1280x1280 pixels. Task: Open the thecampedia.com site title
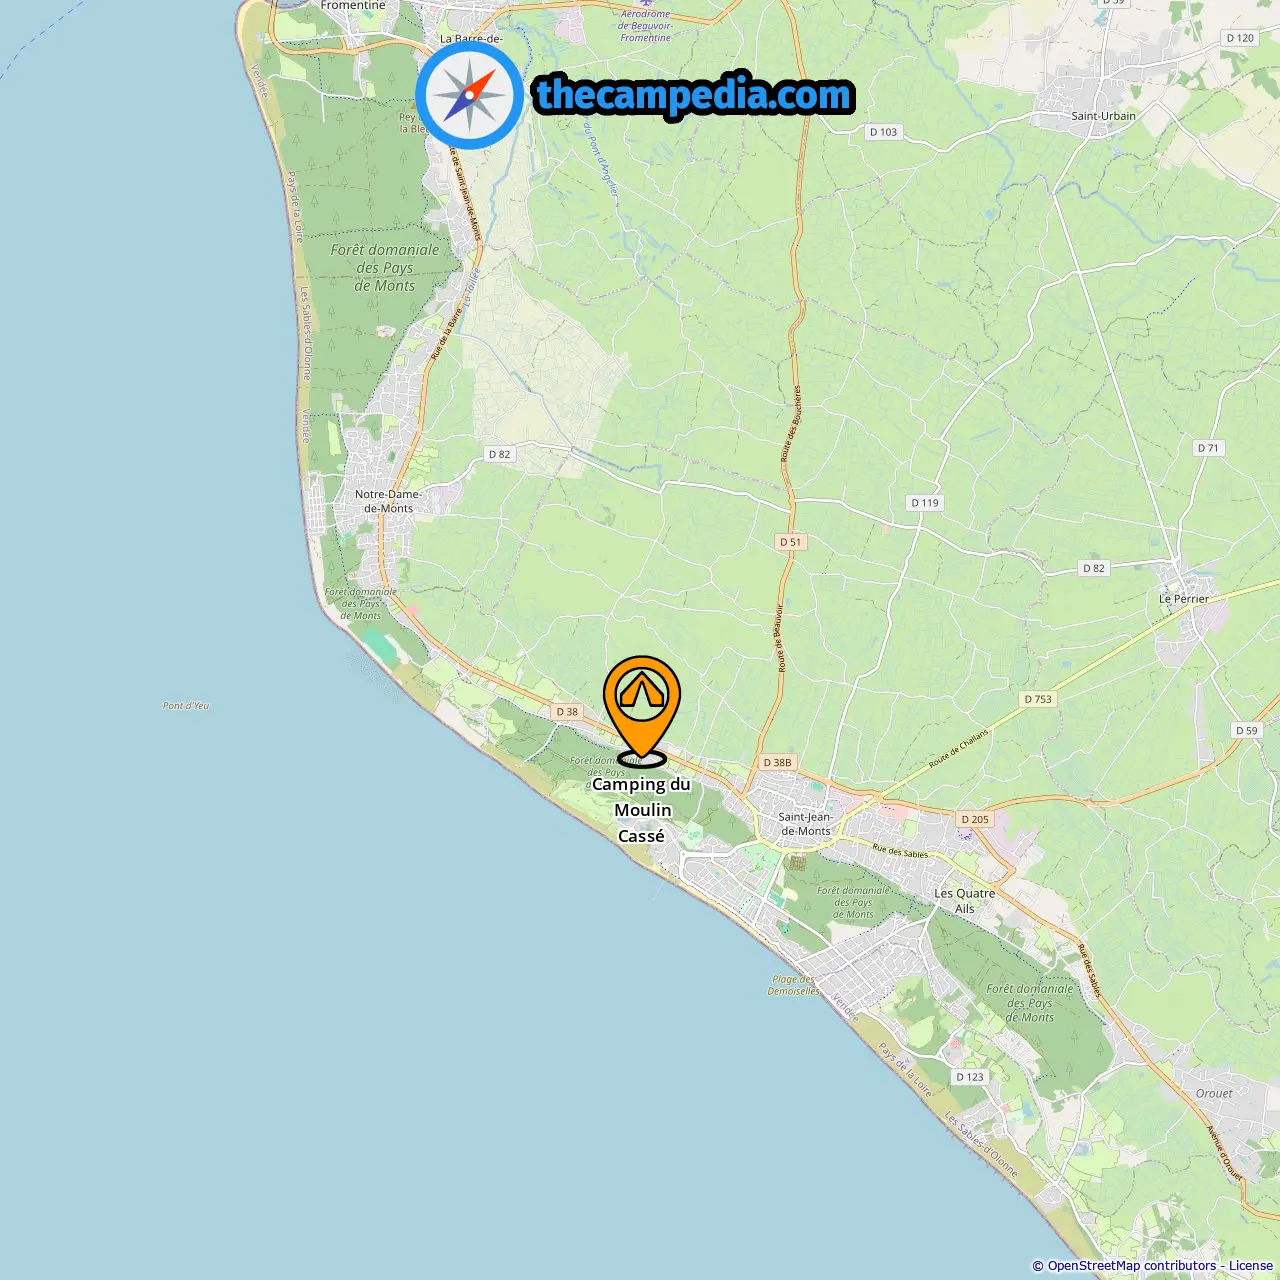(694, 95)
